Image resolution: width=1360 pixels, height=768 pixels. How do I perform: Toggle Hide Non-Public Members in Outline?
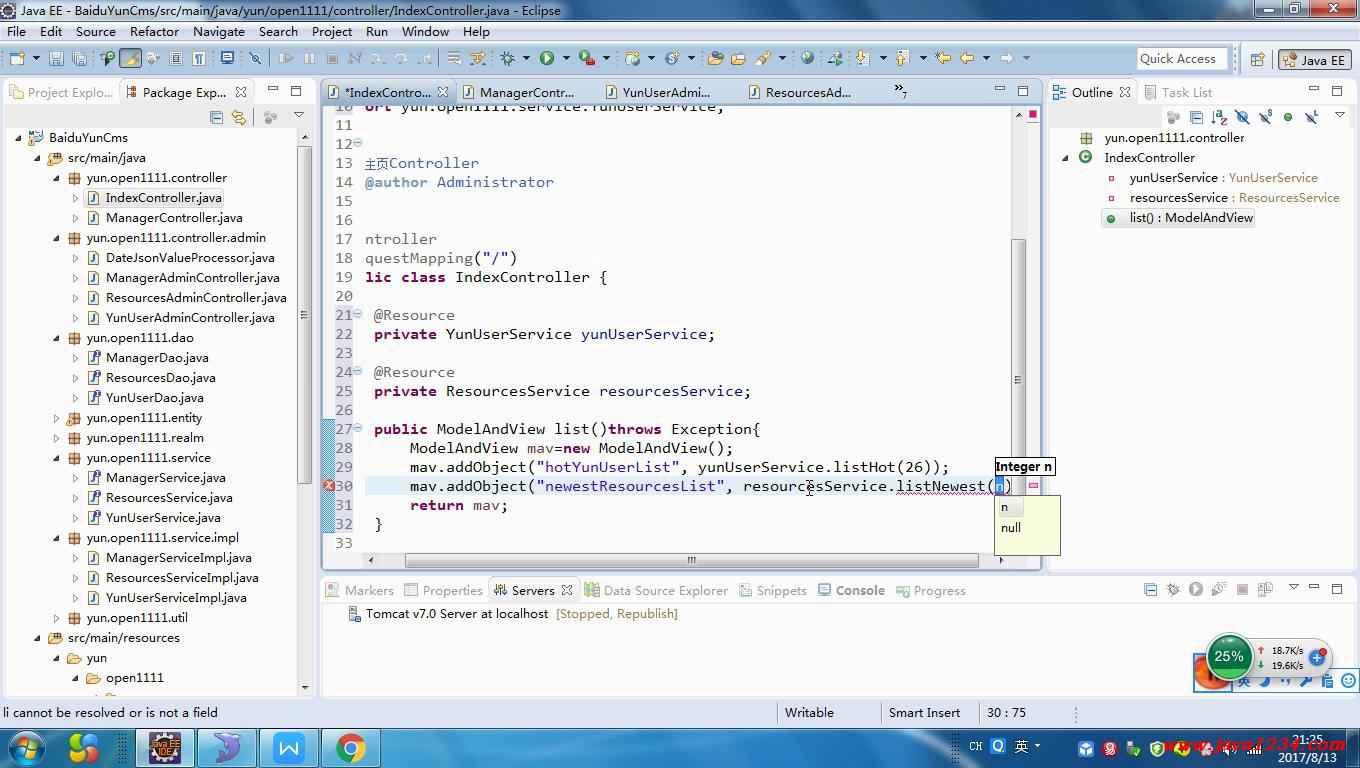tap(1288, 116)
